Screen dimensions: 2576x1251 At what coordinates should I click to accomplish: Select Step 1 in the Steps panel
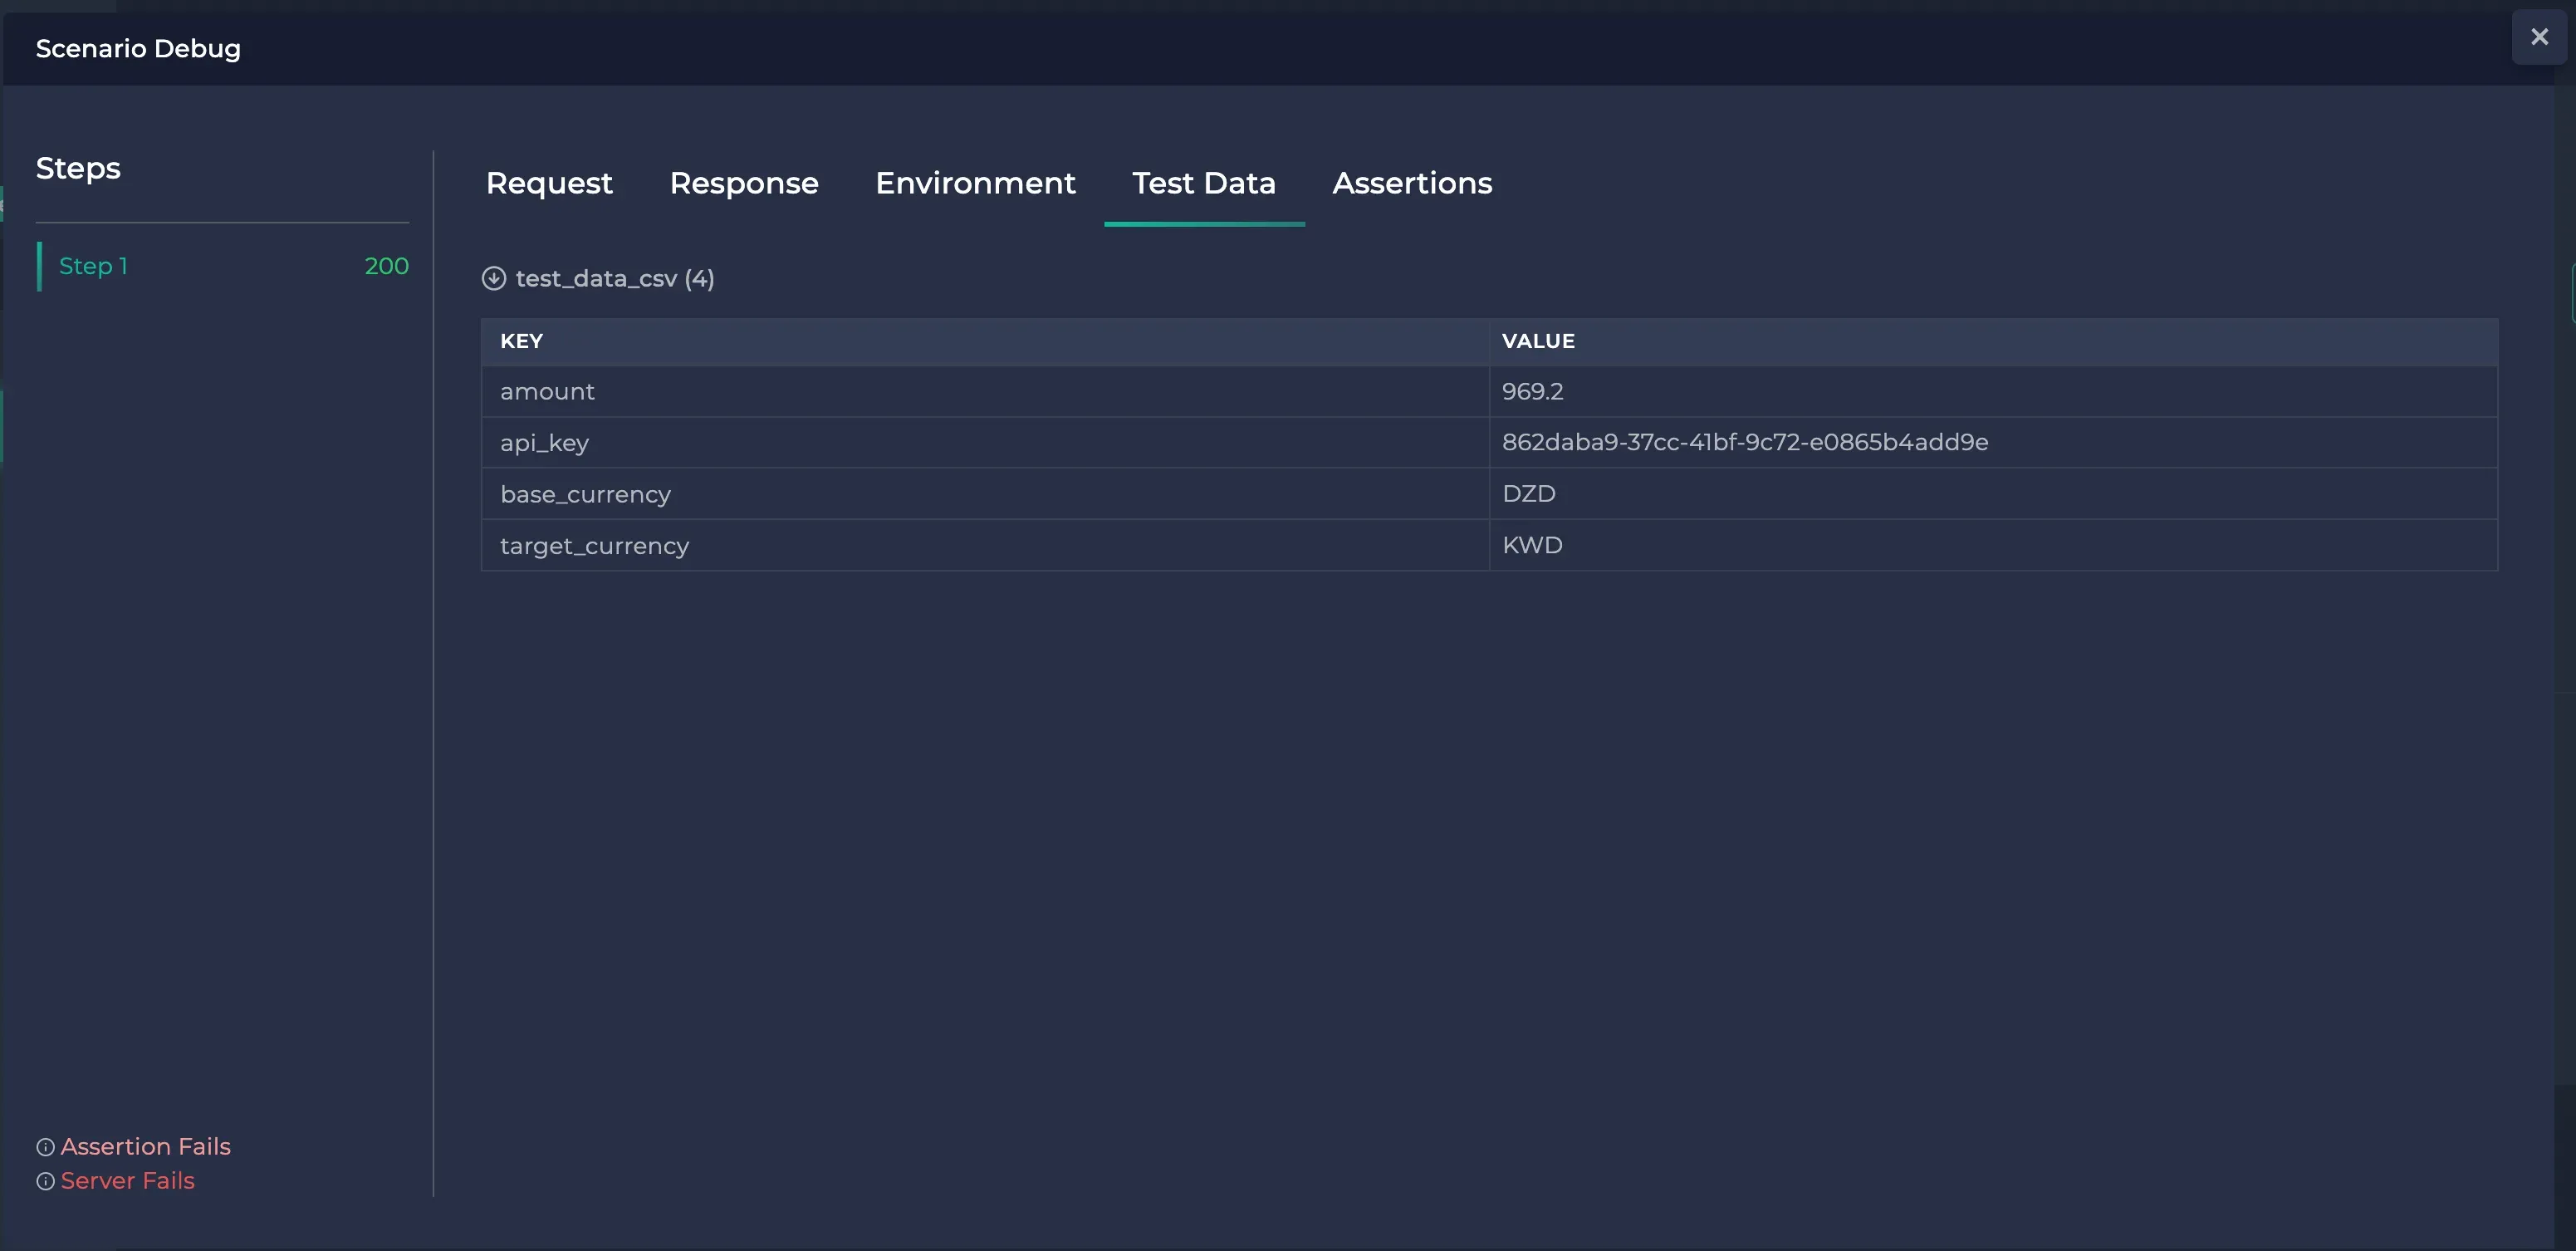pos(95,266)
